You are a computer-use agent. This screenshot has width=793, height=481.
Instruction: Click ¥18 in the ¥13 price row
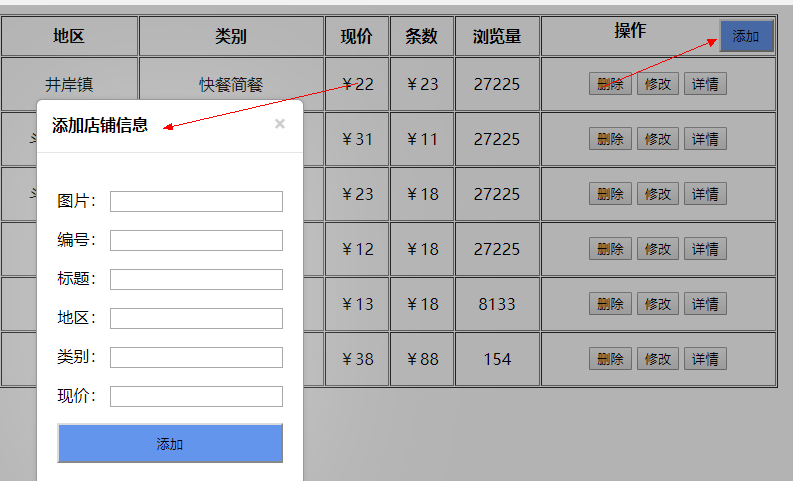[x=421, y=304]
